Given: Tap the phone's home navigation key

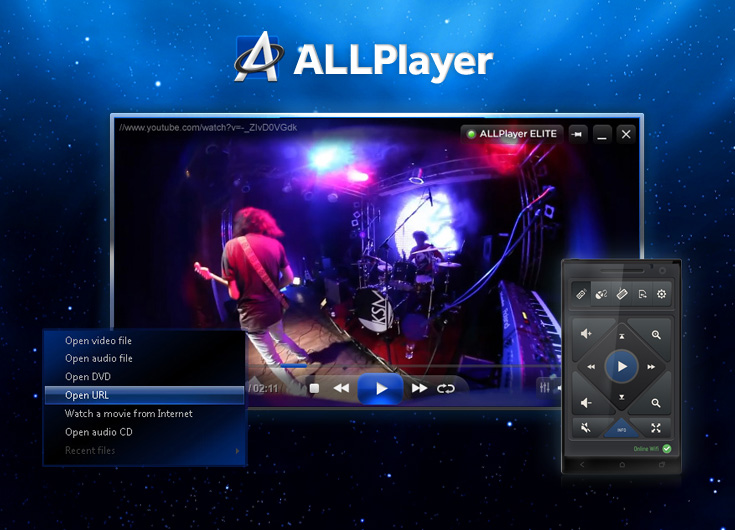Looking at the screenshot, I should pos(622,465).
